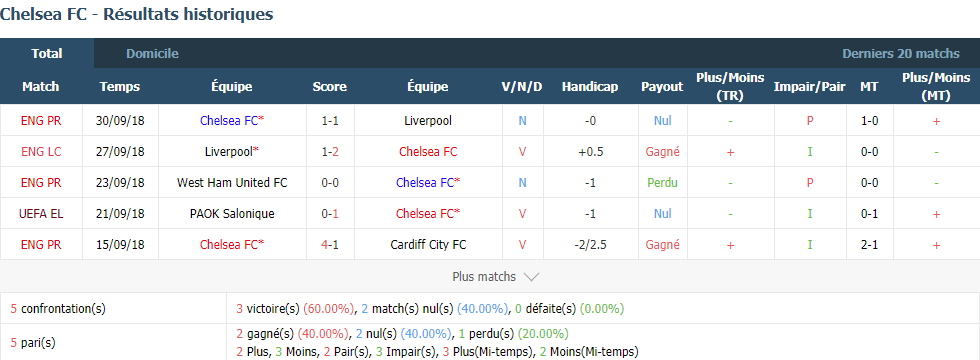This screenshot has height=360, width=980.
Task: Select the Handicap column header
Action: tap(589, 87)
